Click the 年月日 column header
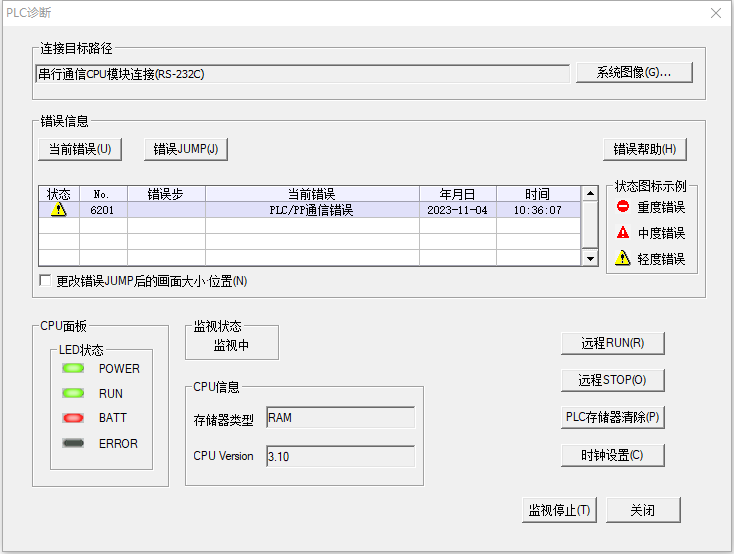734x554 pixels. [x=457, y=194]
